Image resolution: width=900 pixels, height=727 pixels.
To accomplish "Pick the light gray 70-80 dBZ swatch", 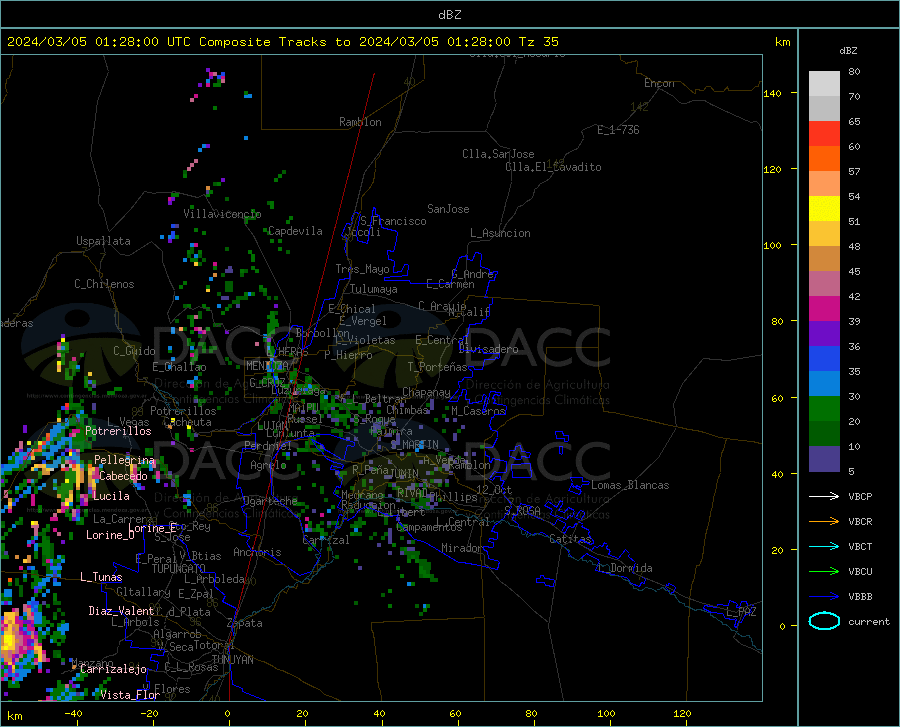I will tap(824, 84).
